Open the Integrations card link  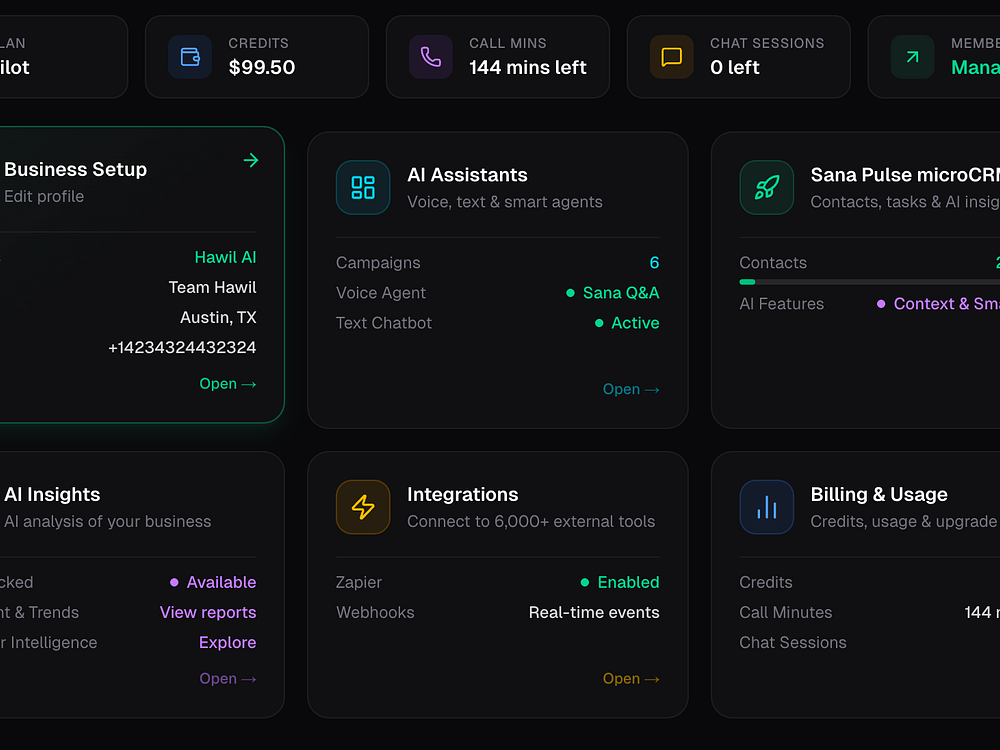tap(631, 679)
